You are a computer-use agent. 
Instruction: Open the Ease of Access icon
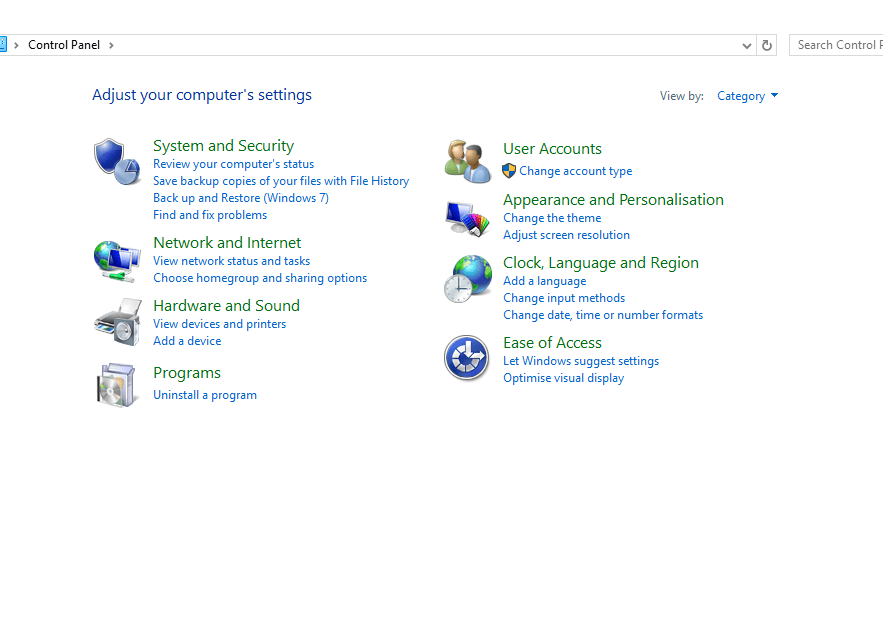[x=467, y=358]
